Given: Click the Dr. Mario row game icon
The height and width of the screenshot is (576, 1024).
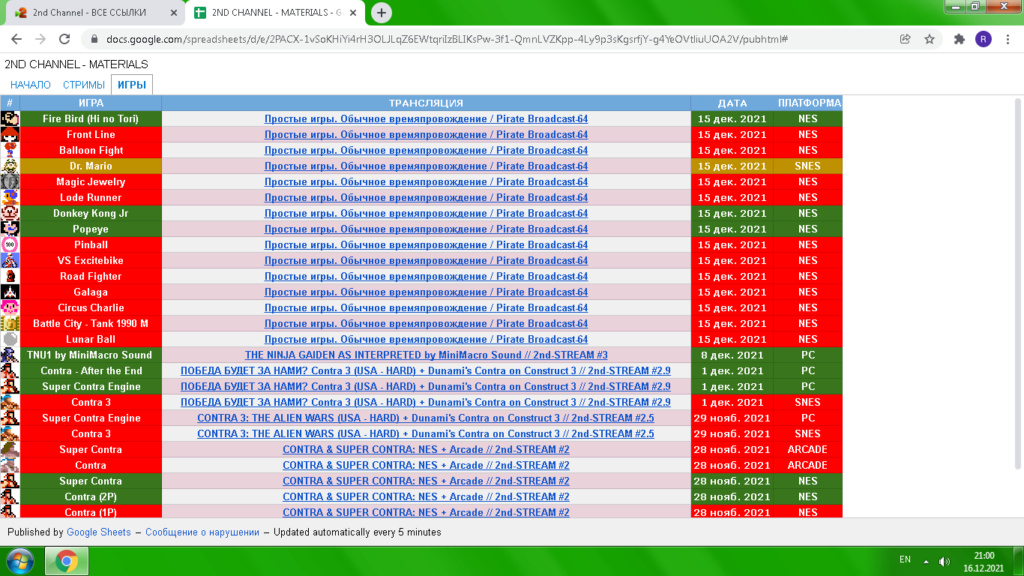Looking at the screenshot, I should click(10, 166).
